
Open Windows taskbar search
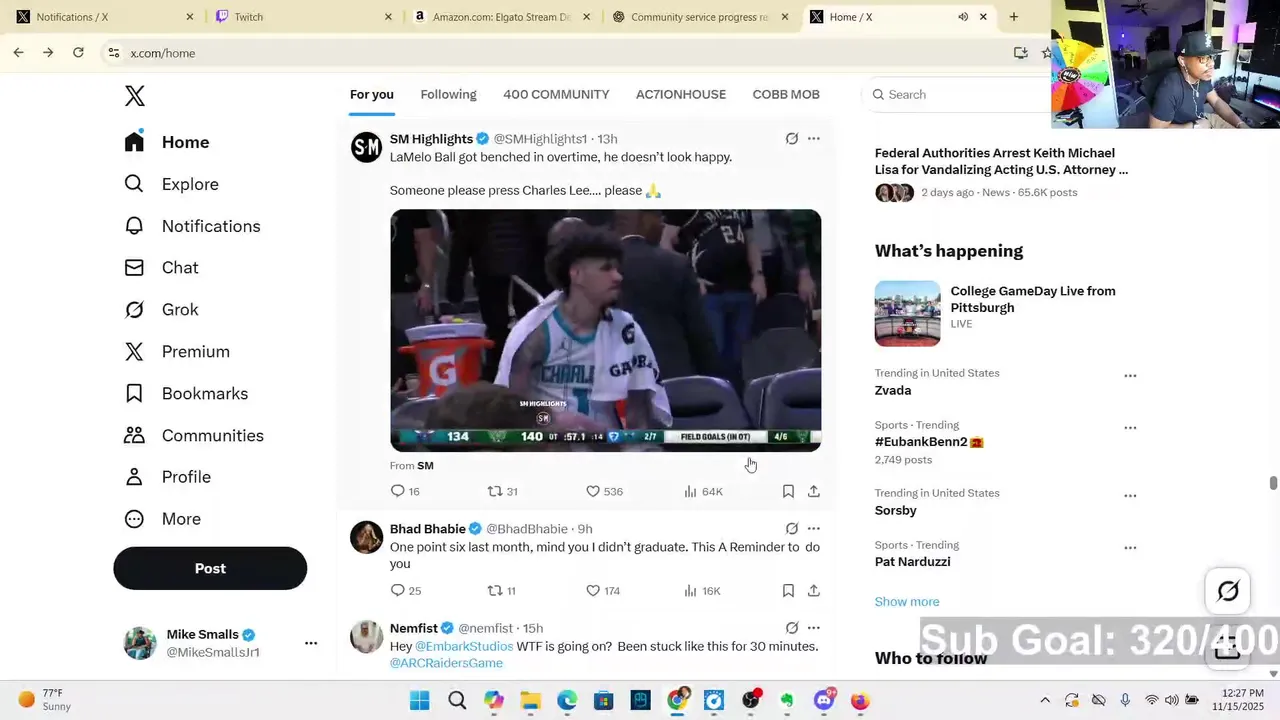[x=457, y=700]
